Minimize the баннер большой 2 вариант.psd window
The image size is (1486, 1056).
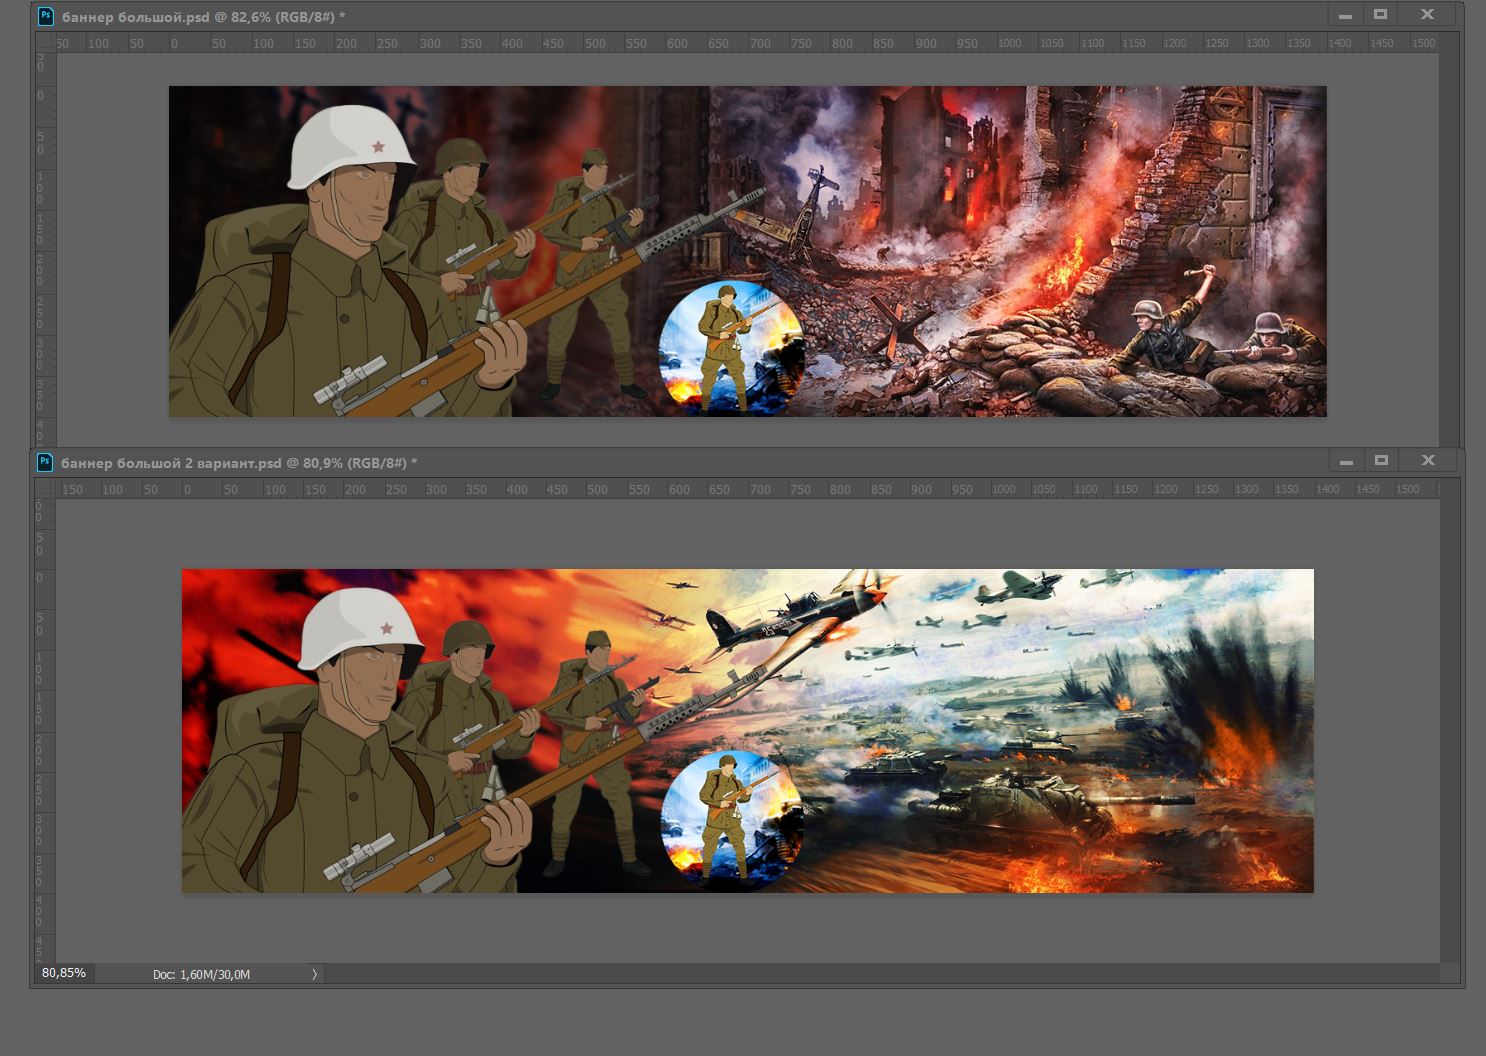click(1346, 461)
